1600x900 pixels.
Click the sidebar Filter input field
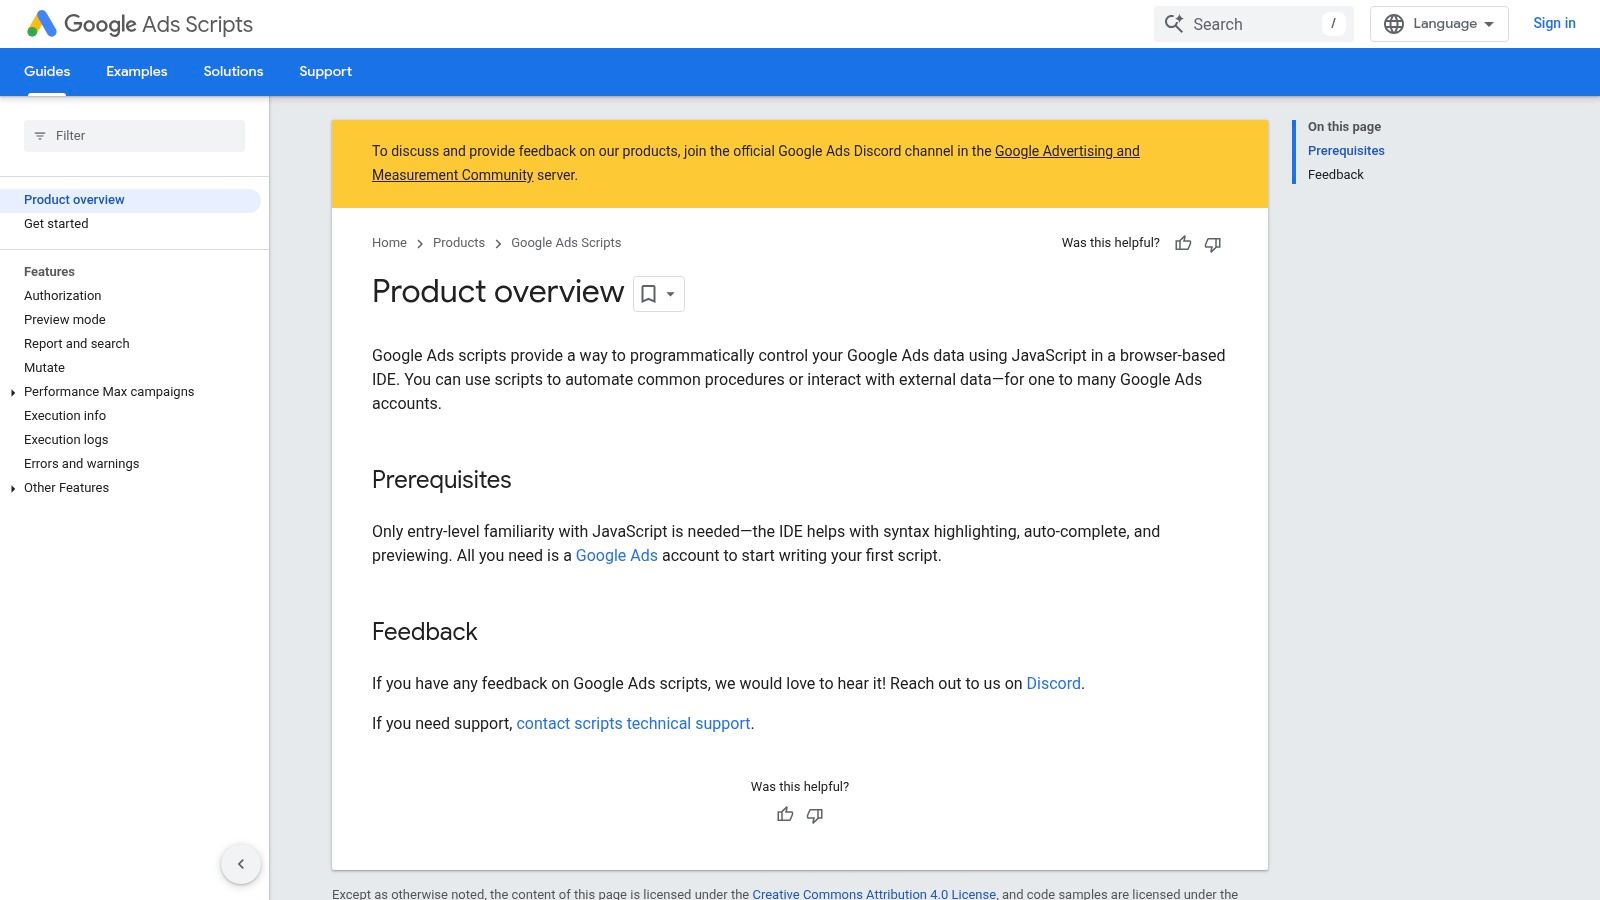(x=135, y=136)
